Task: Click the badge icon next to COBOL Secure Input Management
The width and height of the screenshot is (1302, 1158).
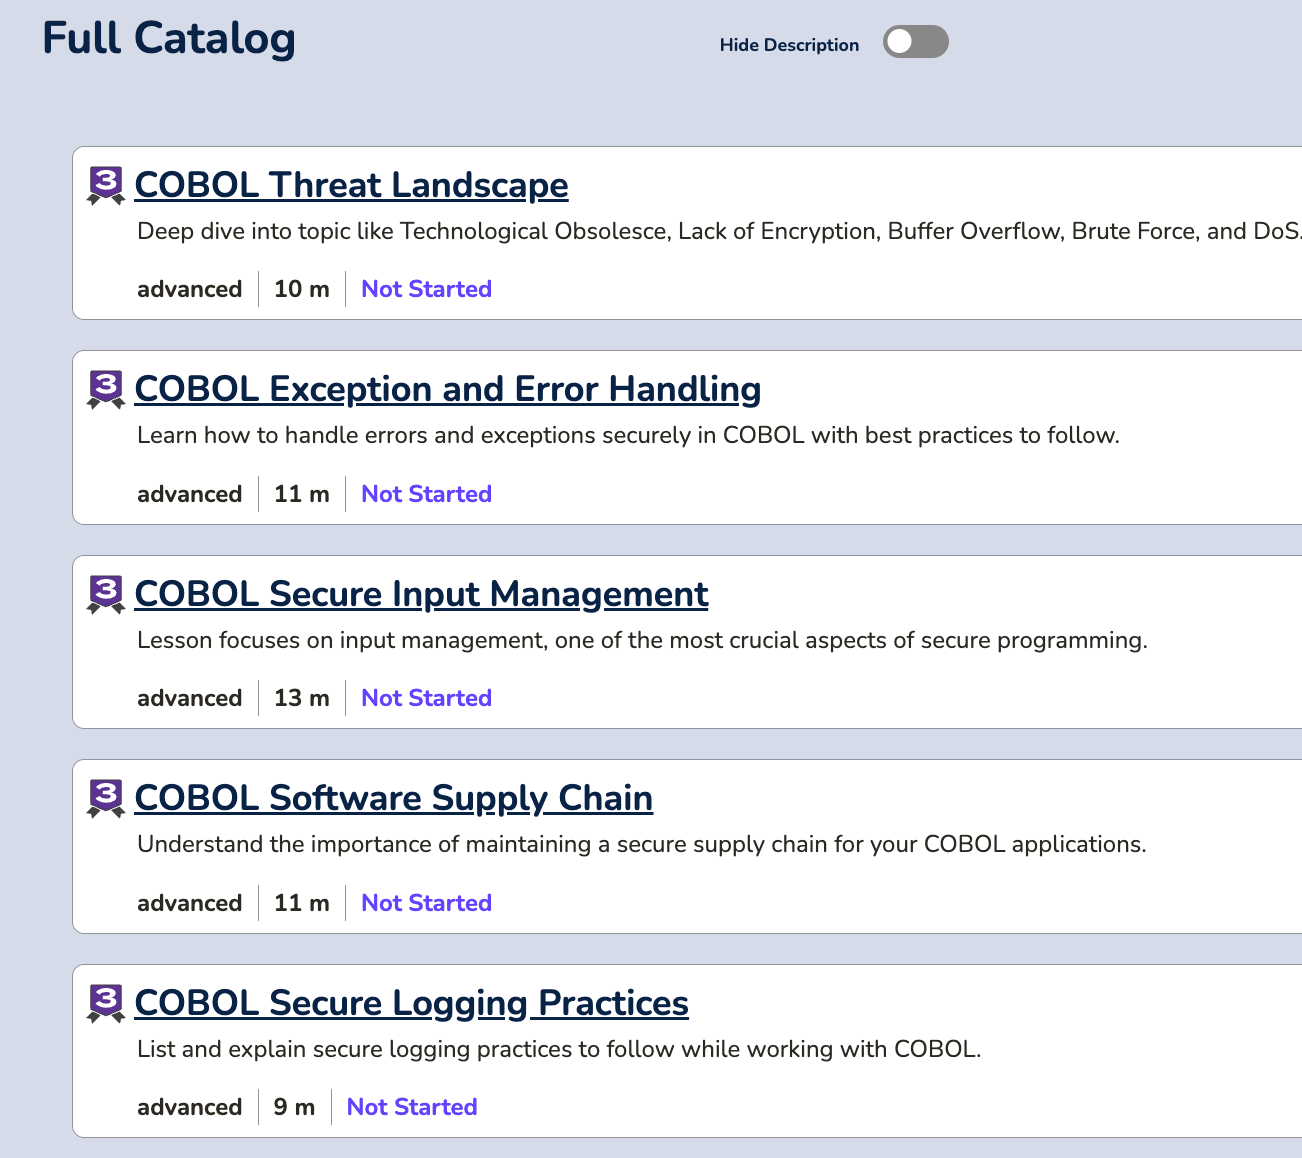Action: pos(106,594)
